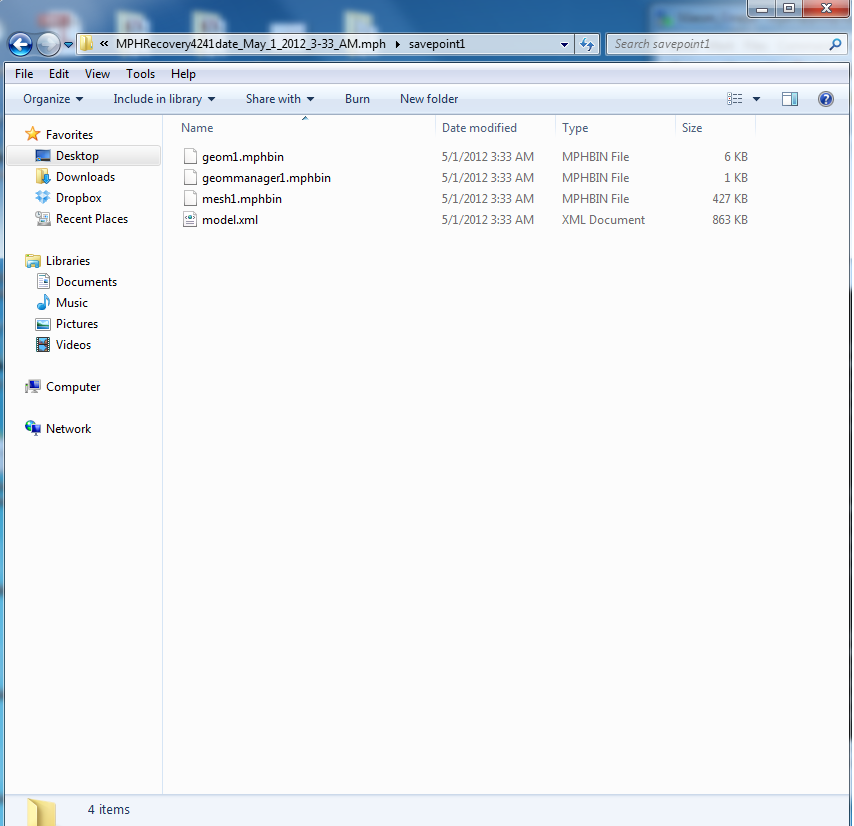Click the Forward navigation arrow button
Image resolution: width=854 pixels, height=826 pixels.
point(47,44)
